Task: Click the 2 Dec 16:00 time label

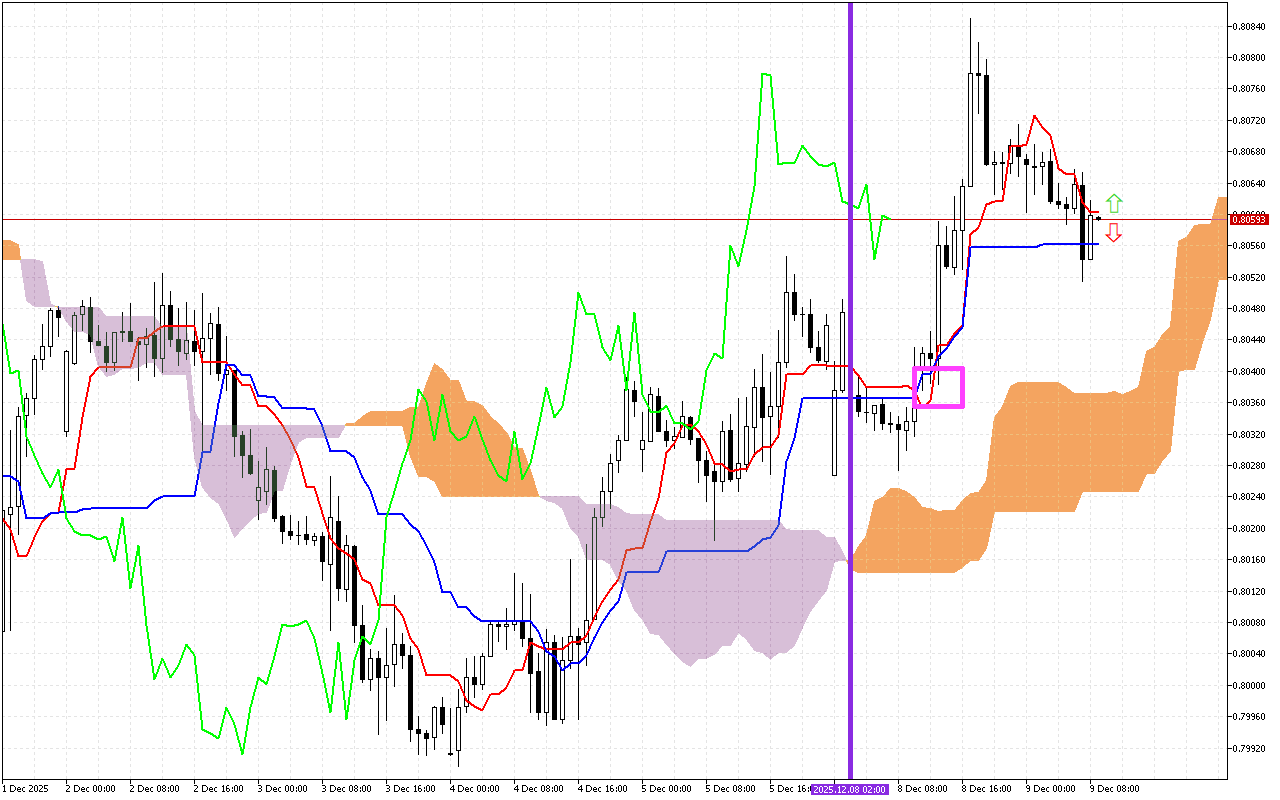Action: (218, 789)
